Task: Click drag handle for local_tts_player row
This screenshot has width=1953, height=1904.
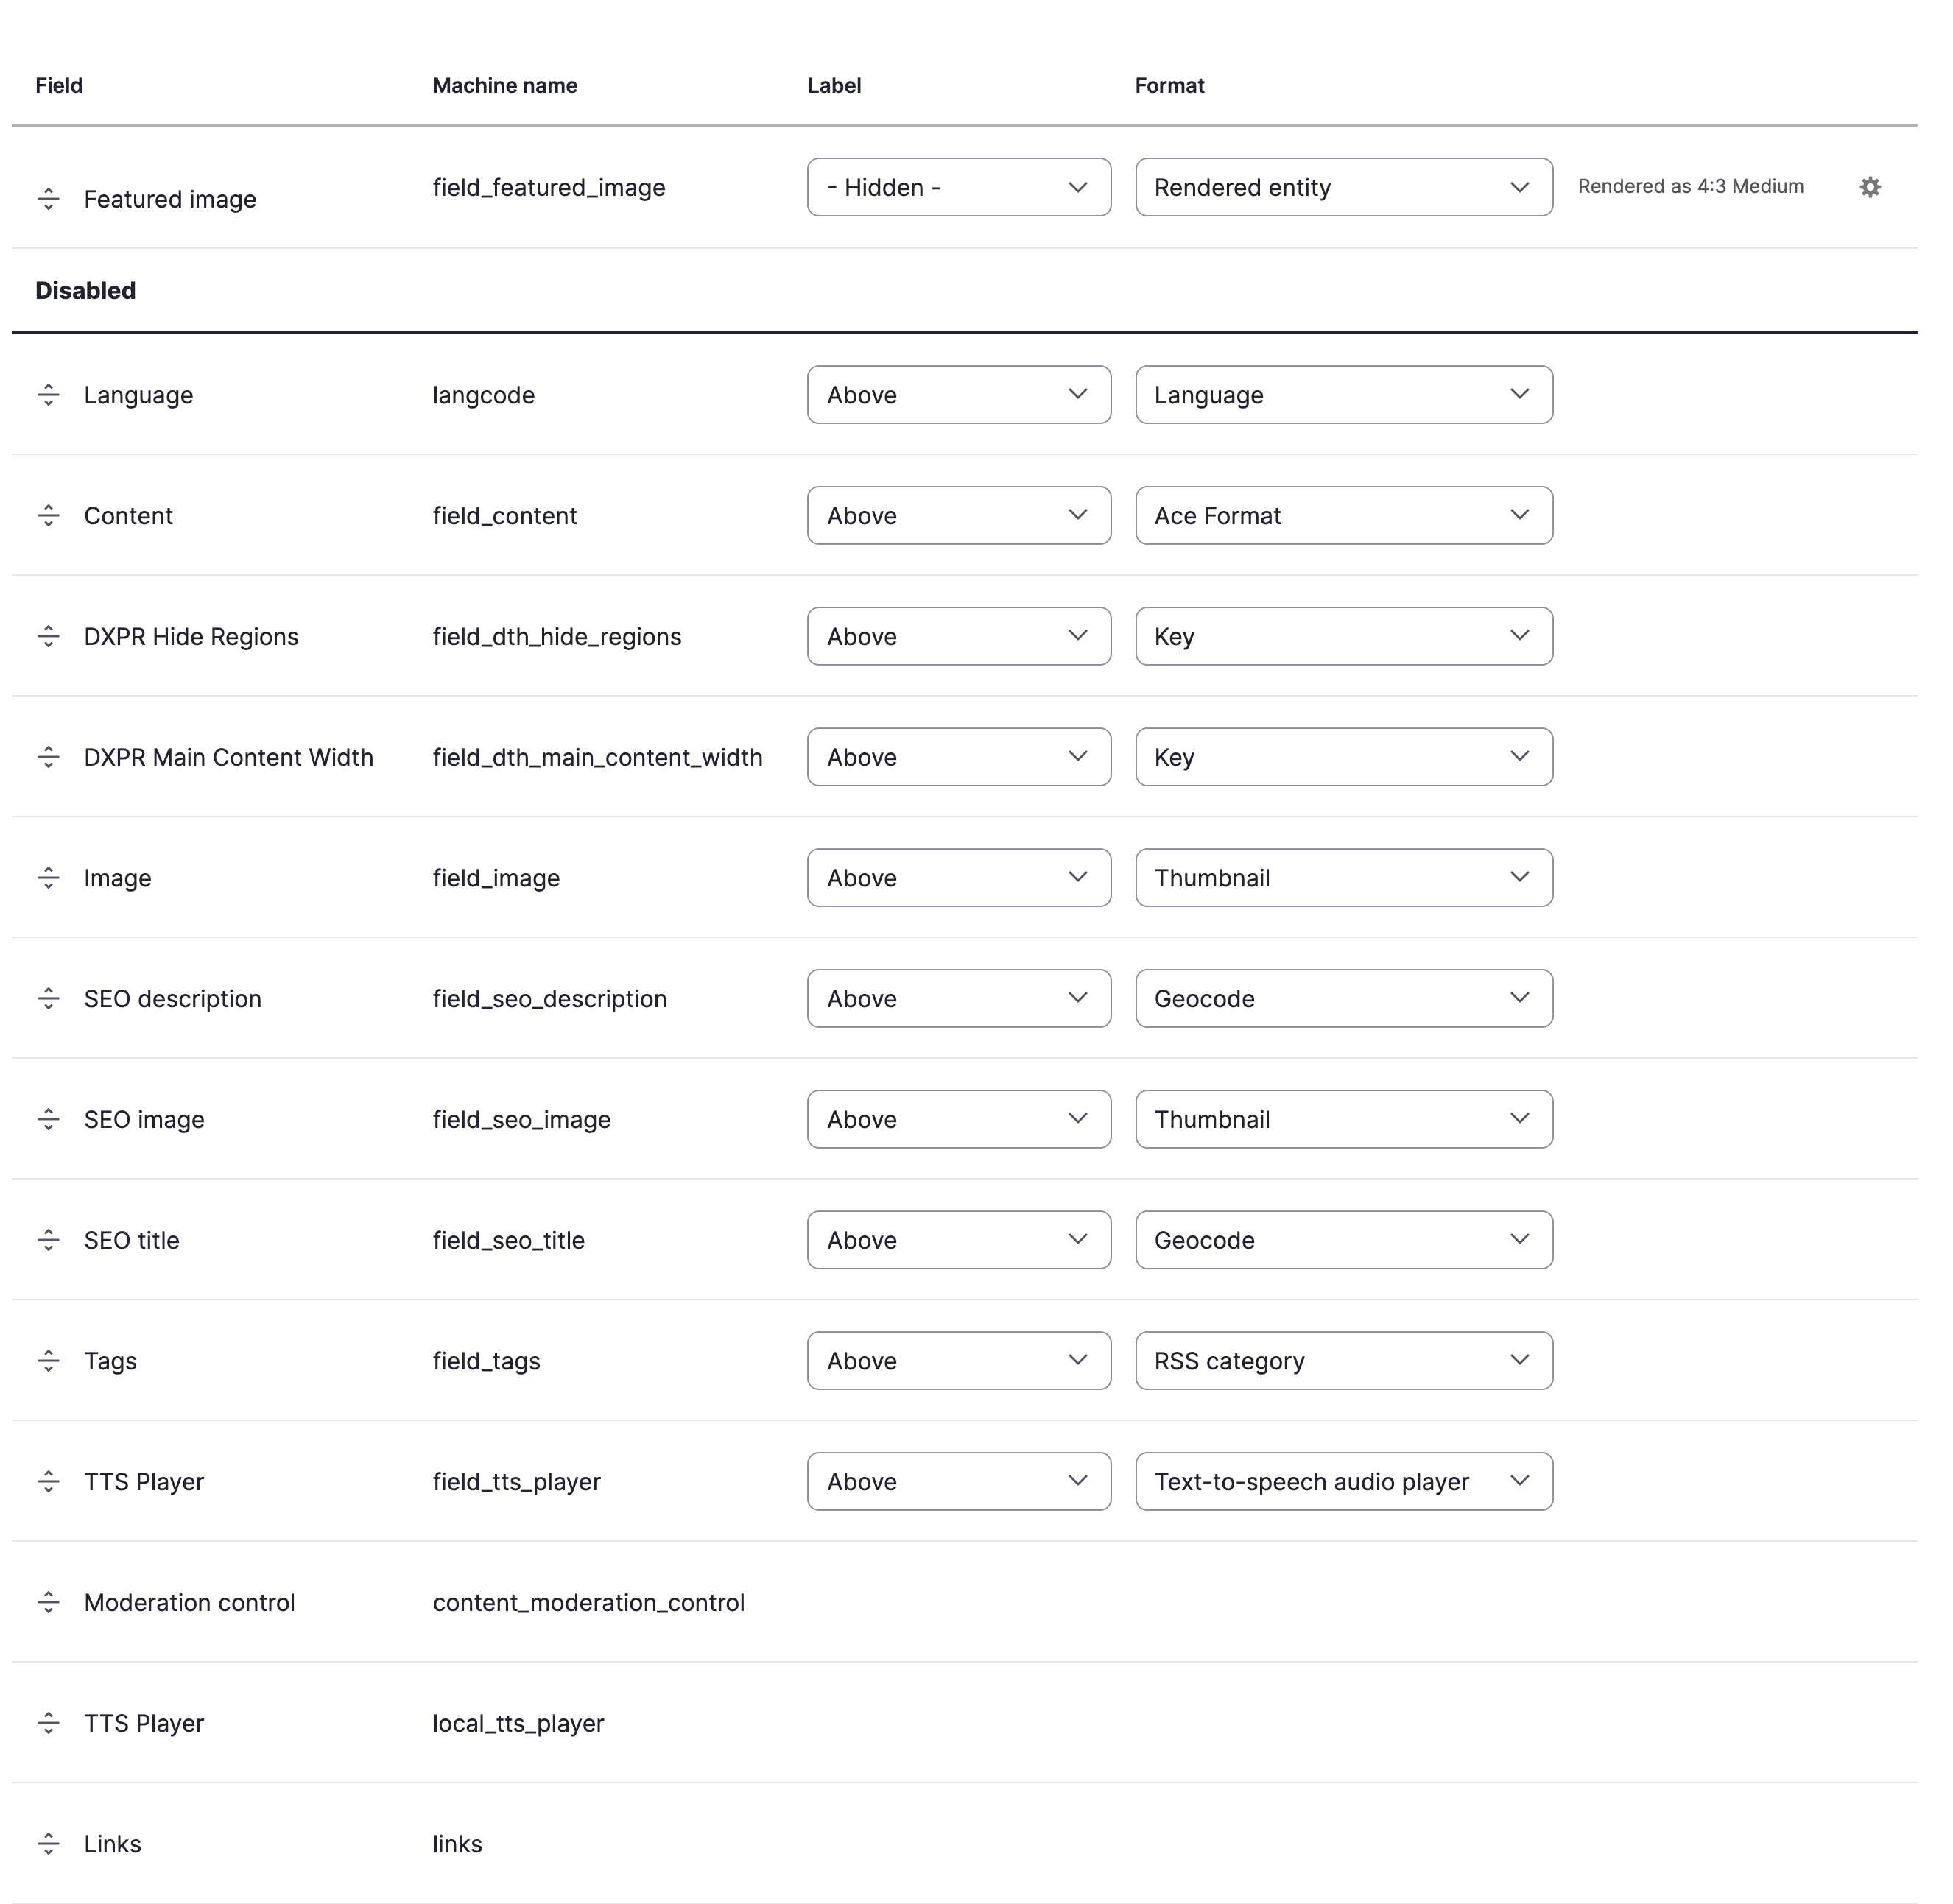Action: point(48,1723)
